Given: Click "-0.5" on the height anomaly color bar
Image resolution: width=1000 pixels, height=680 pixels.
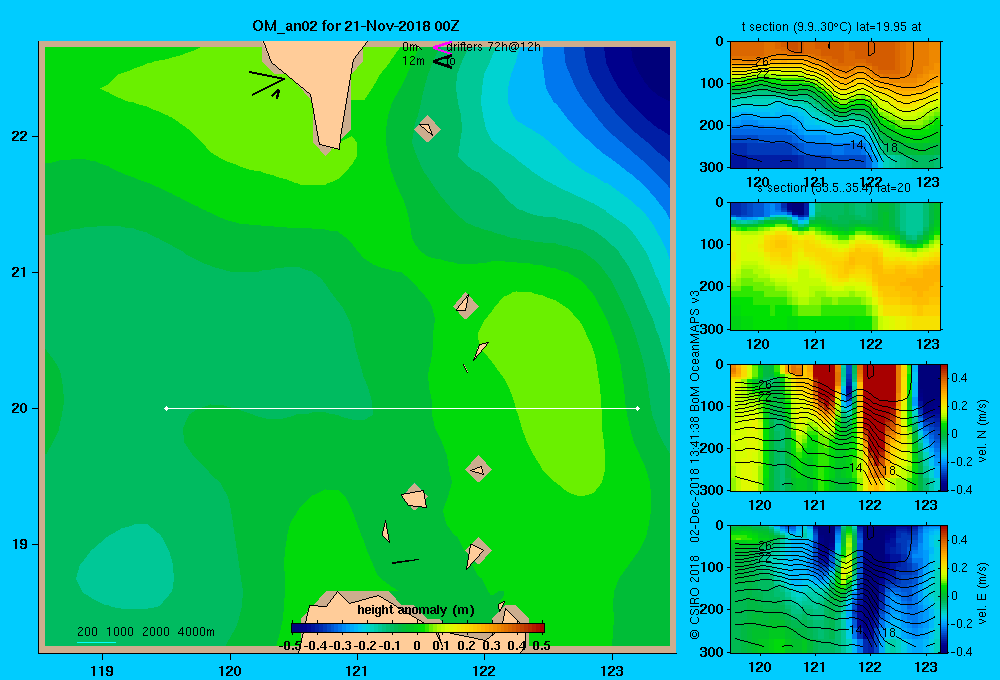Looking at the screenshot, I should (291, 646).
